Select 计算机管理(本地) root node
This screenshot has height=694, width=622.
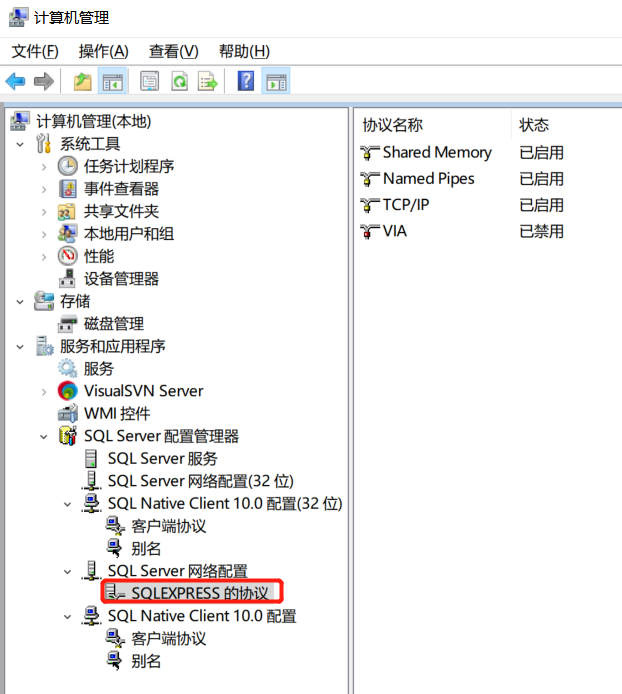(93, 121)
